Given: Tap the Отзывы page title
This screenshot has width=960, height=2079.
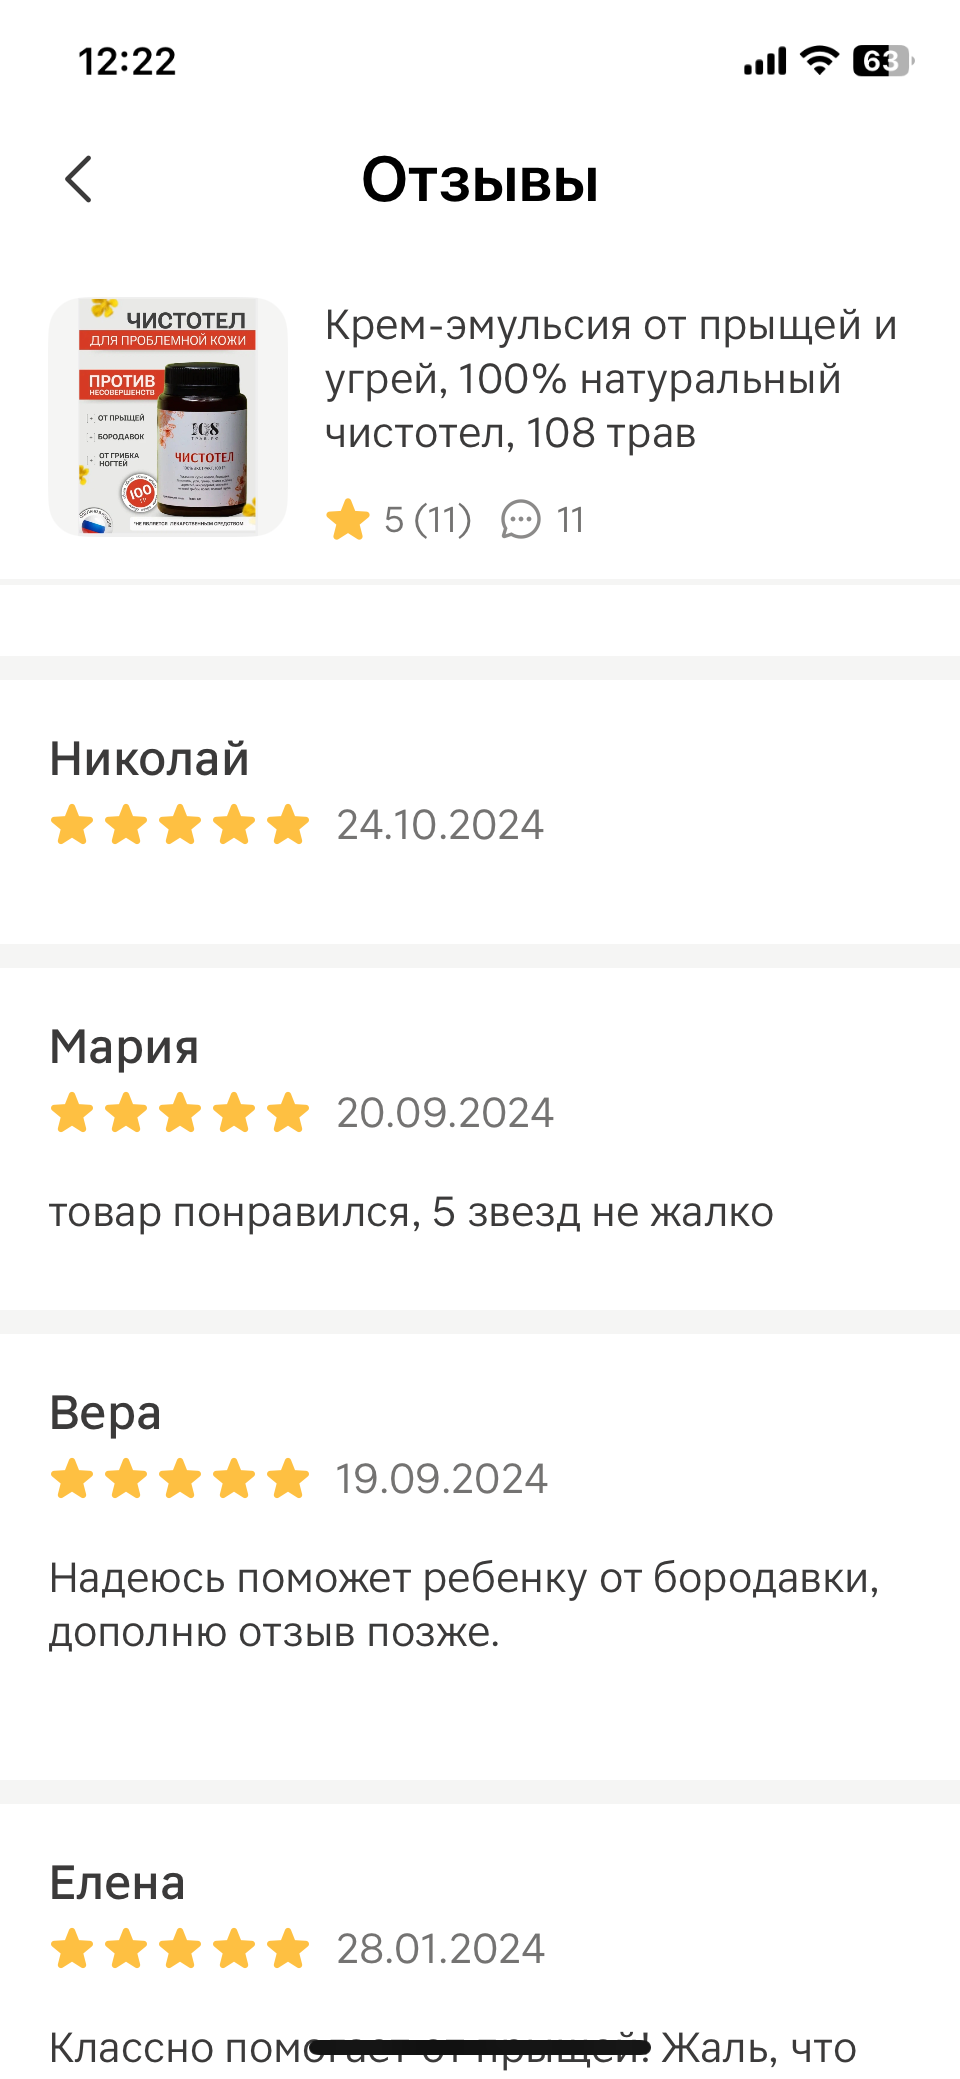Looking at the screenshot, I should click(x=480, y=180).
